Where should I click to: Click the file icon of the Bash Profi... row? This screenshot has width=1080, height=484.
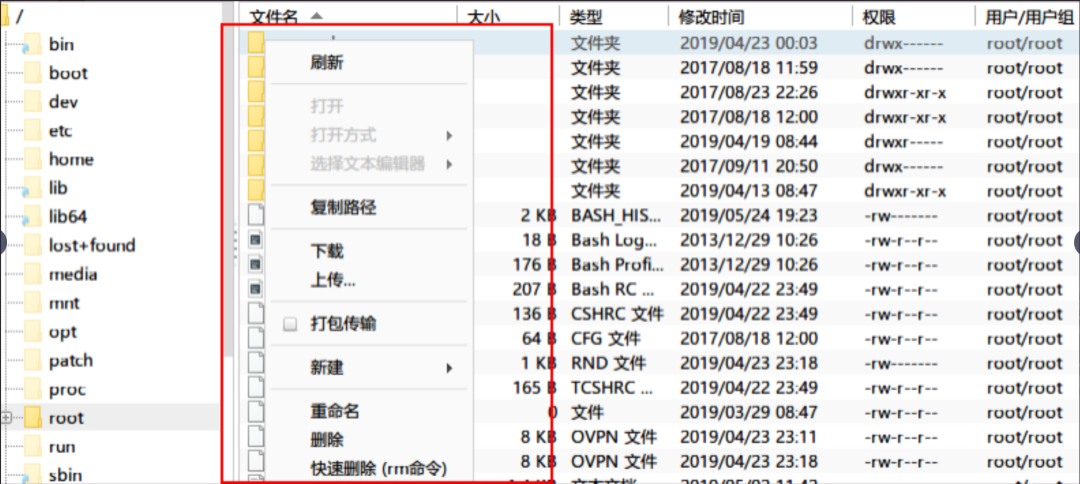(256, 264)
